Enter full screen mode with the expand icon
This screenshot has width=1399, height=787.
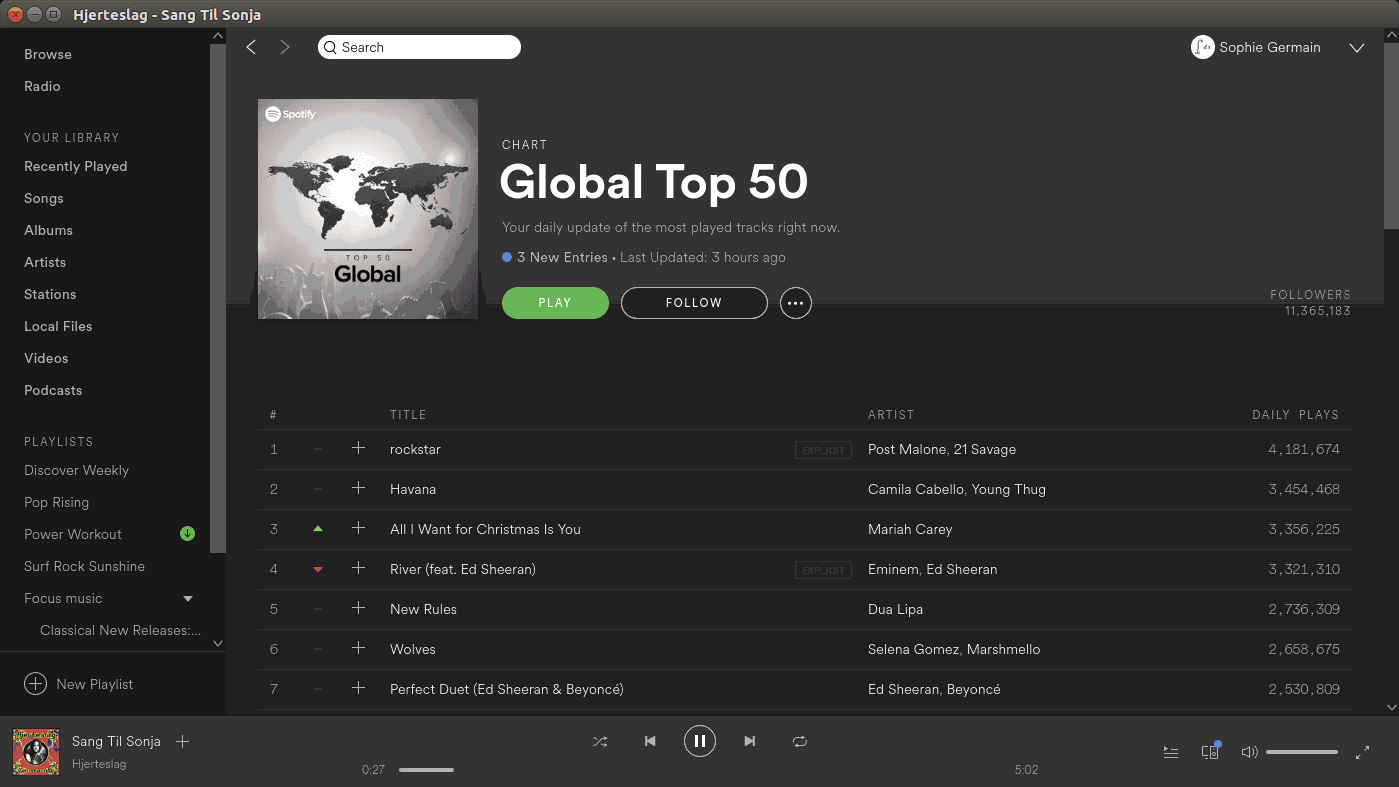[1362, 752]
